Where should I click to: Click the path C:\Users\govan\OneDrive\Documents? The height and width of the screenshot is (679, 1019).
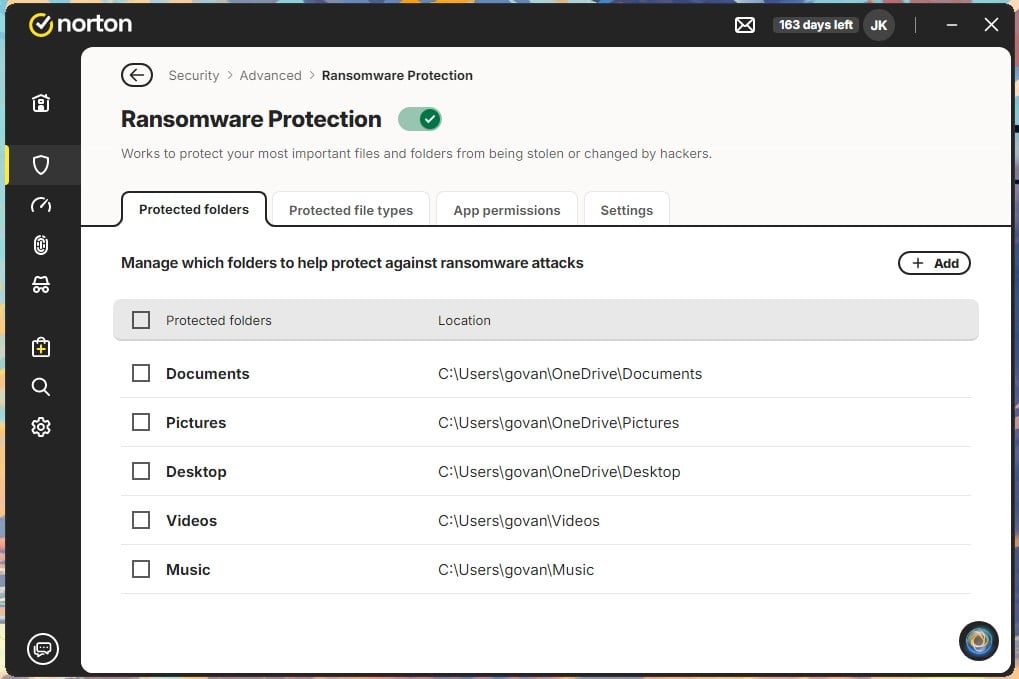(570, 374)
